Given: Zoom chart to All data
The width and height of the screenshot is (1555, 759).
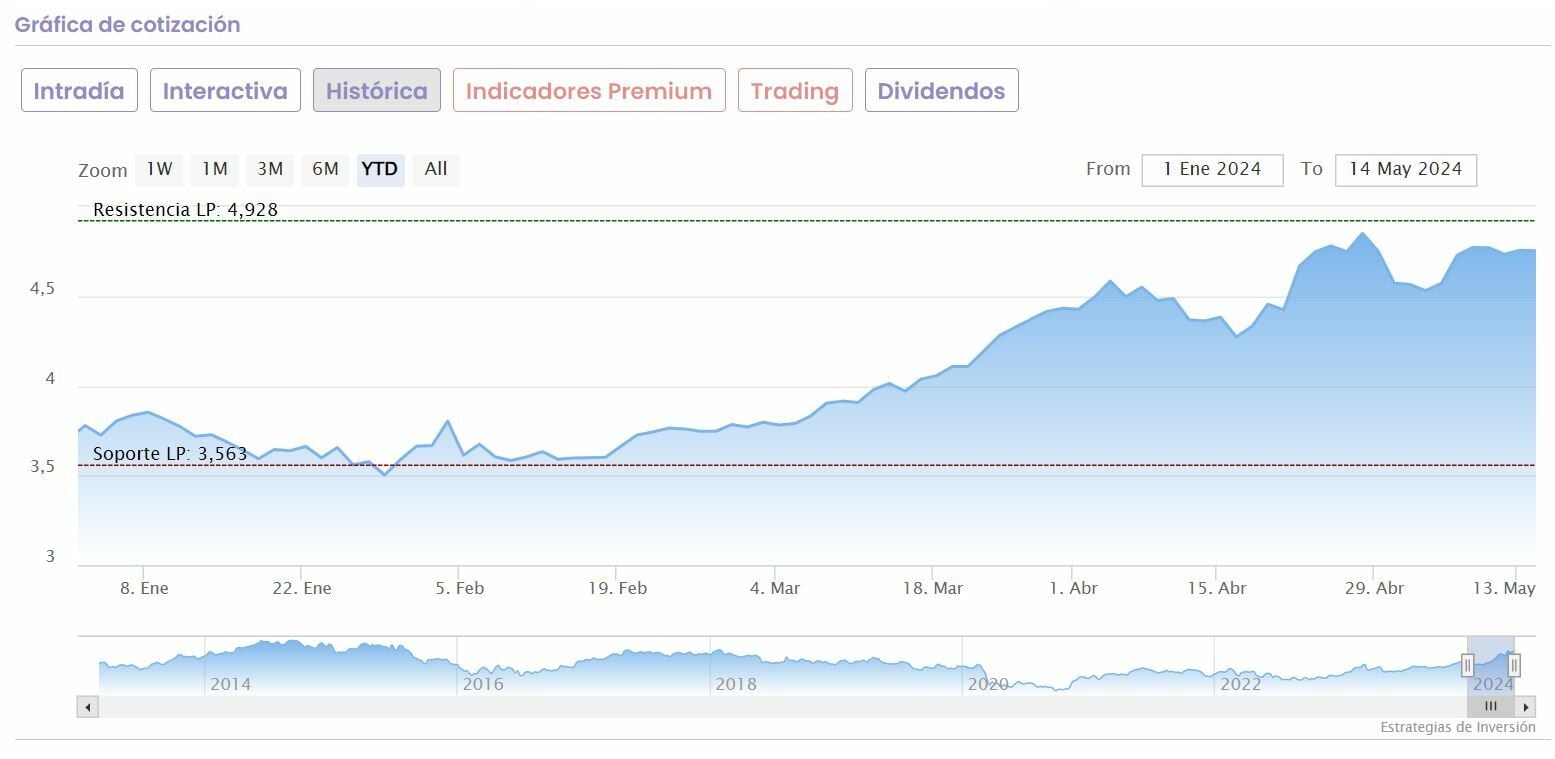Looking at the screenshot, I should 436,169.
